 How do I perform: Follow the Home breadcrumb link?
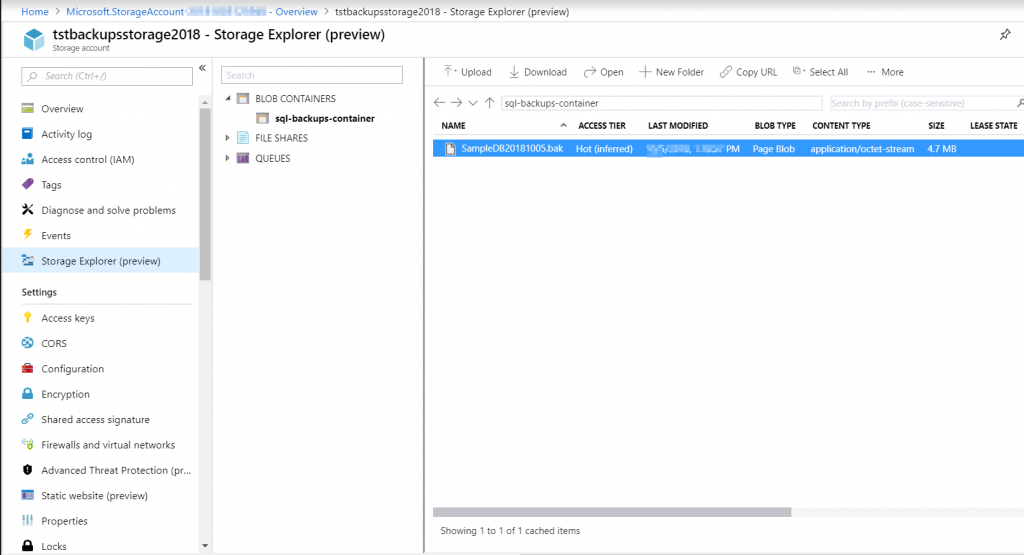pyautogui.click(x=35, y=12)
